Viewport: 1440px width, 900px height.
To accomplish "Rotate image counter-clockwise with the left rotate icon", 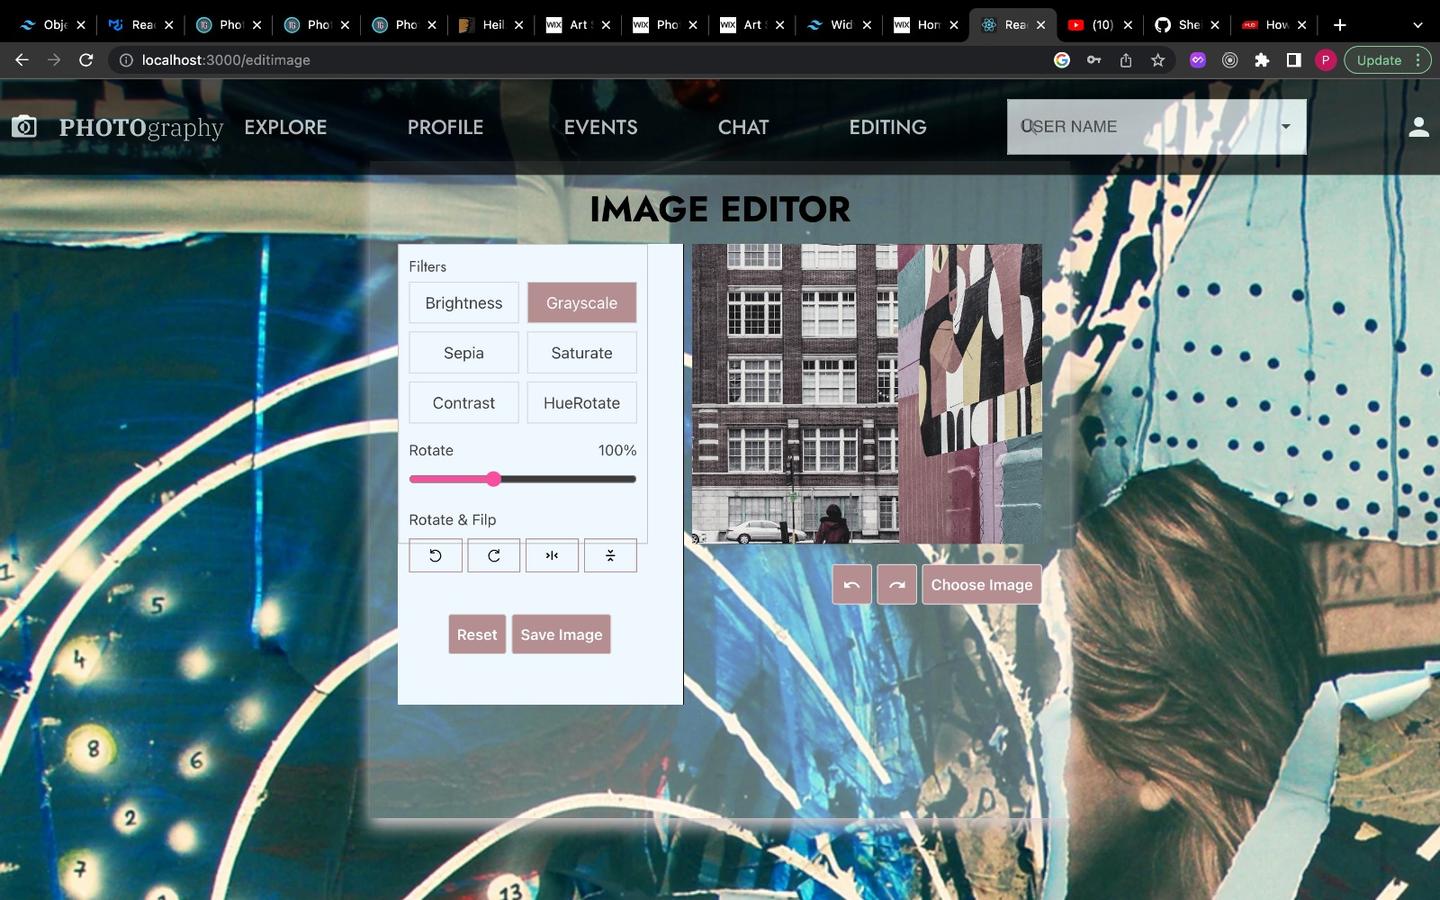I will point(435,556).
